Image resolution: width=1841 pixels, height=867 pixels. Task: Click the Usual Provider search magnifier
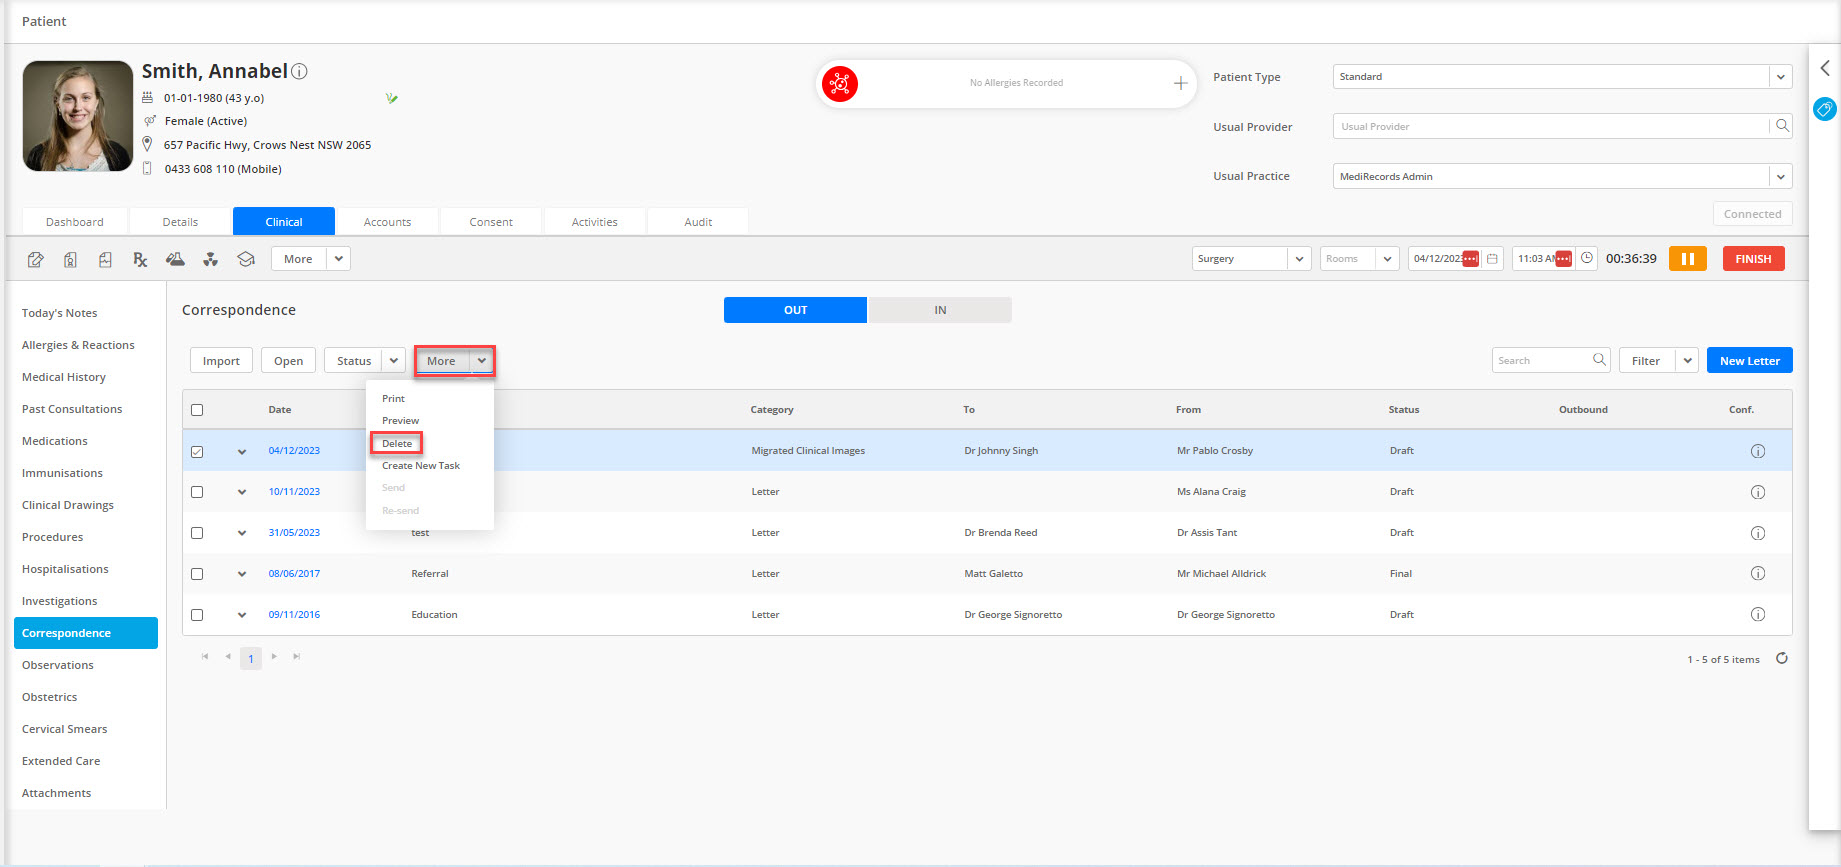pyautogui.click(x=1782, y=126)
